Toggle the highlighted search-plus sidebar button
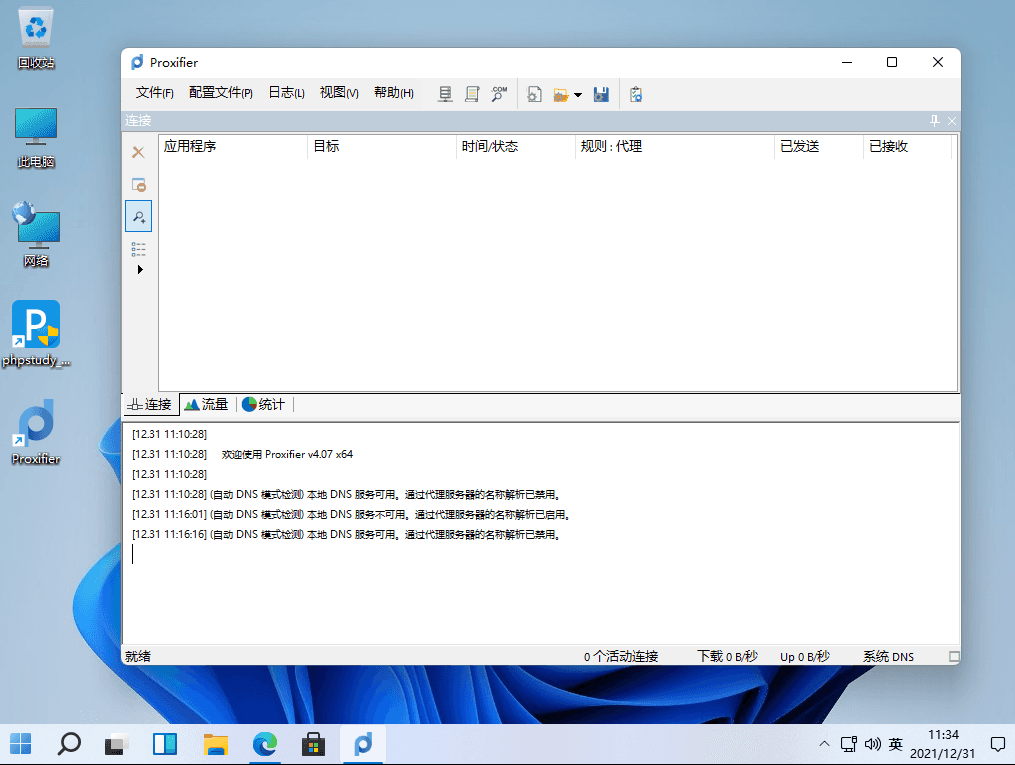Screen dimensions: 1015x765 tap(139, 216)
